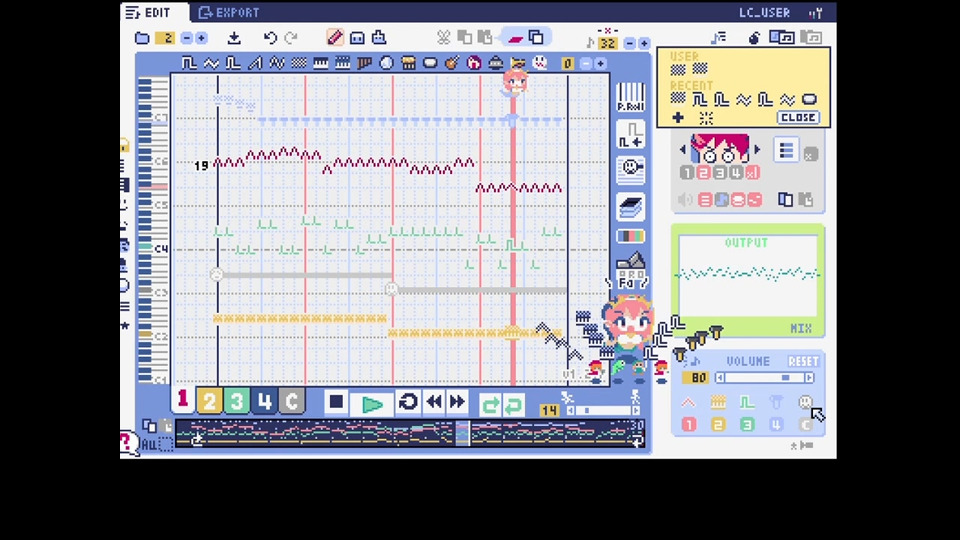The width and height of the screenshot is (960, 540).
Task: Toggle the forward loop arrow
Action: [490, 404]
